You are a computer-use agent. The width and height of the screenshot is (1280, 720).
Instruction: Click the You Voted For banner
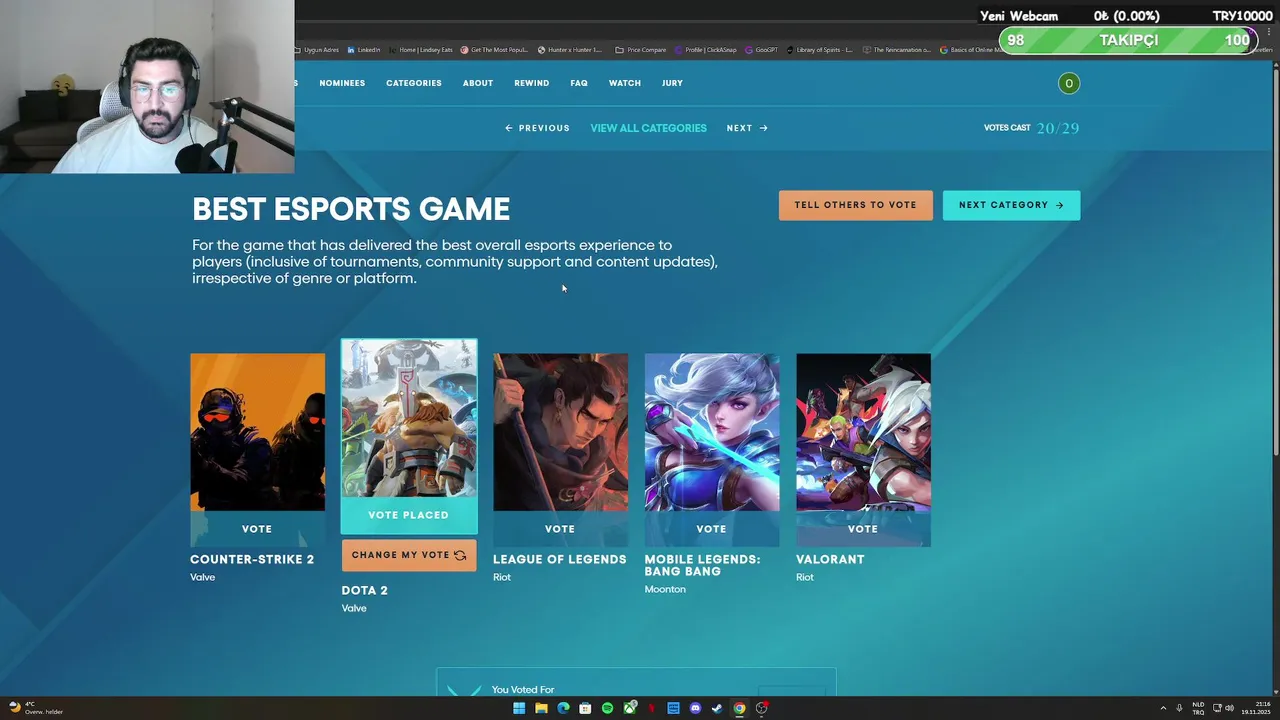[635, 682]
